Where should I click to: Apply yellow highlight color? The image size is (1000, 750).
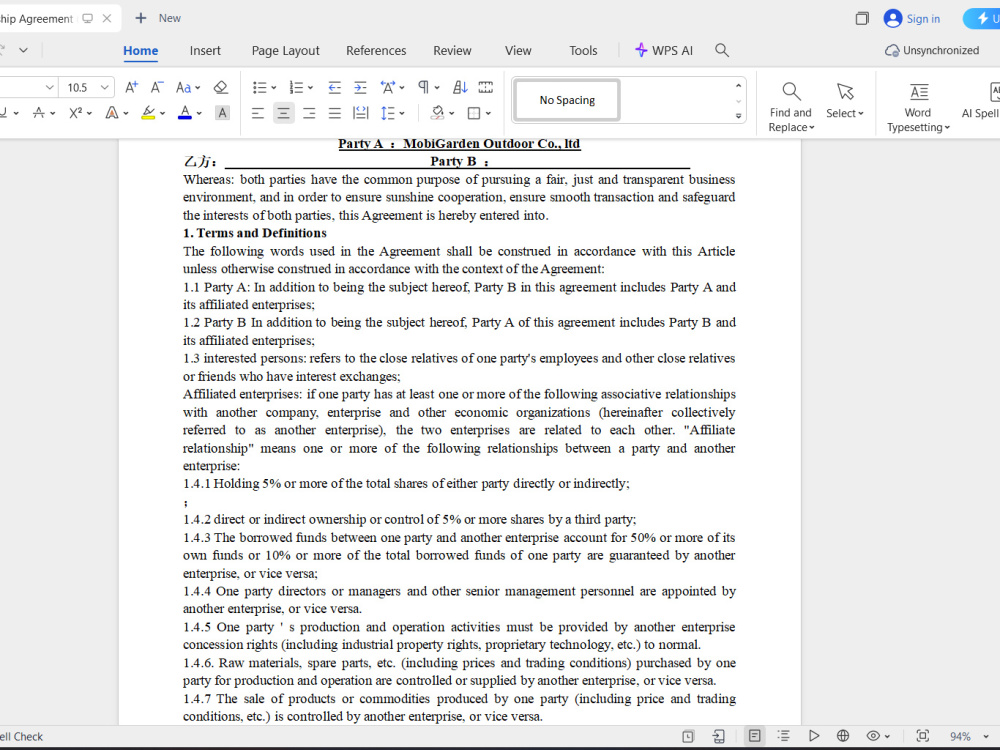click(x=149, y=114)
